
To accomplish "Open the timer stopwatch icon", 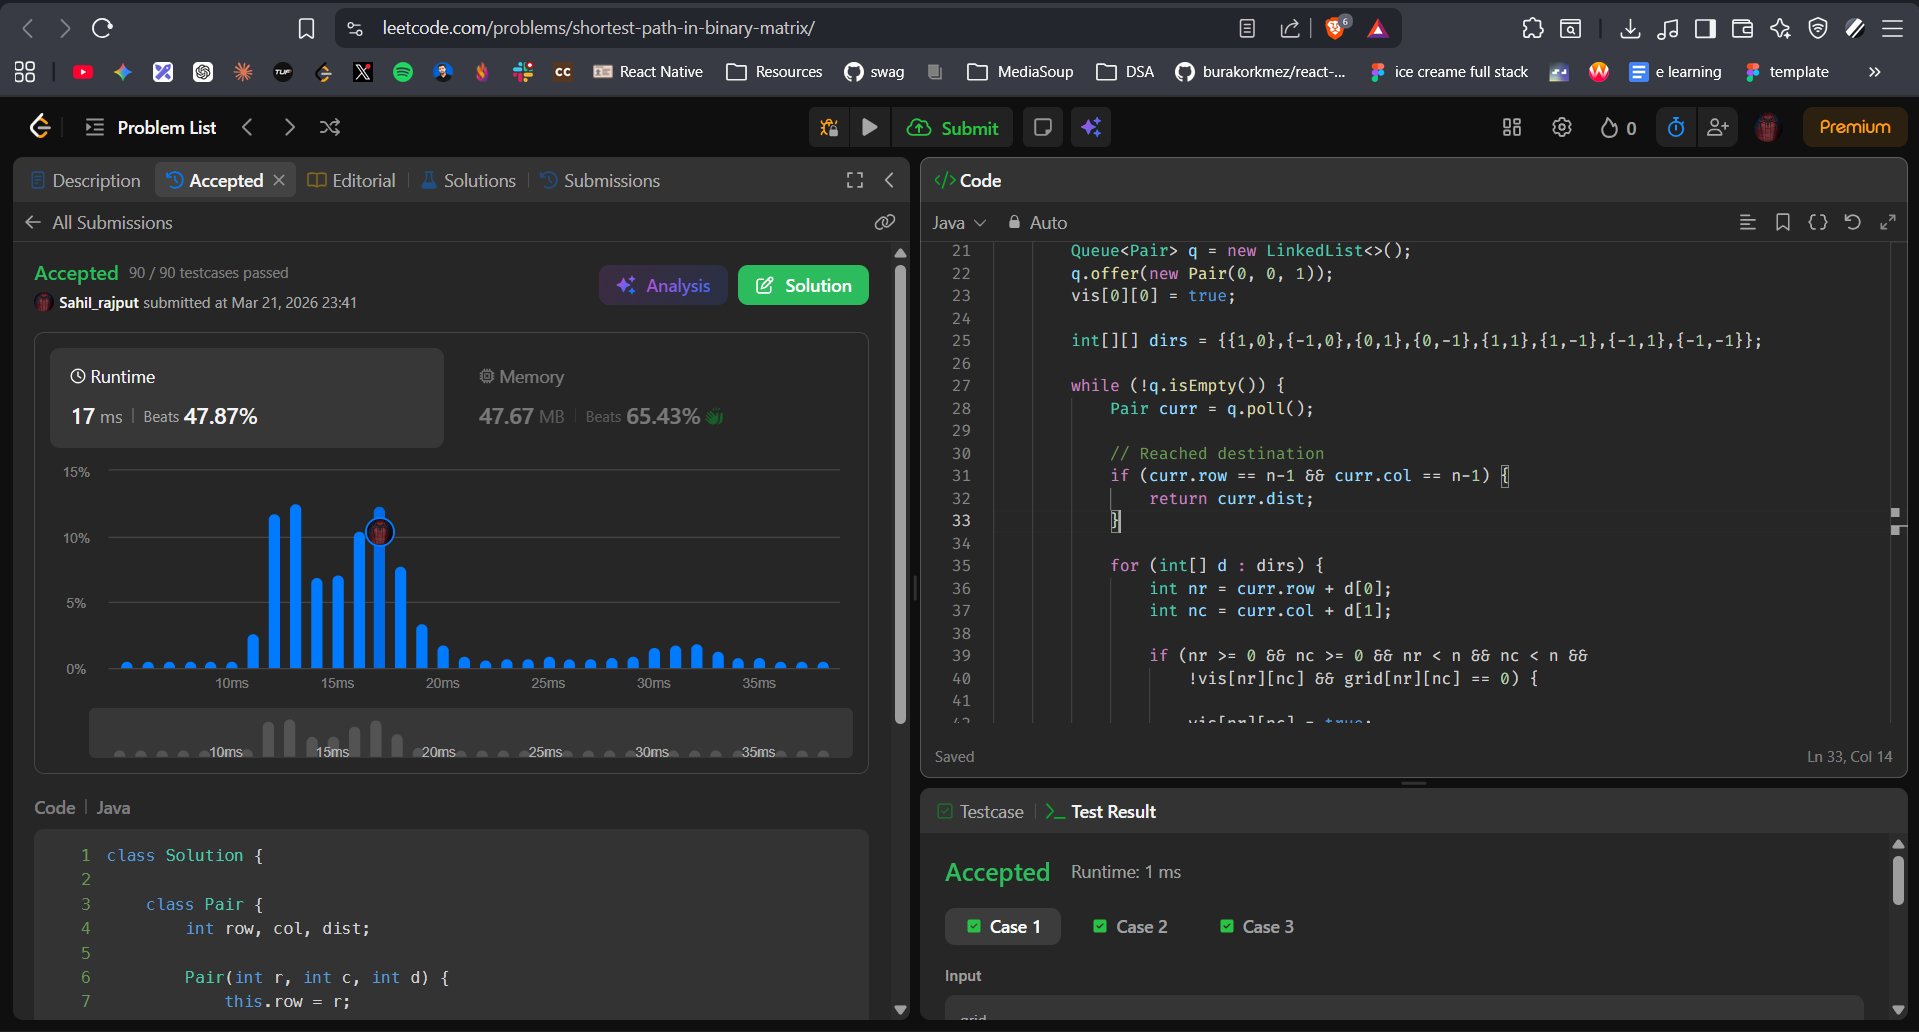I will coord(1676,127).
